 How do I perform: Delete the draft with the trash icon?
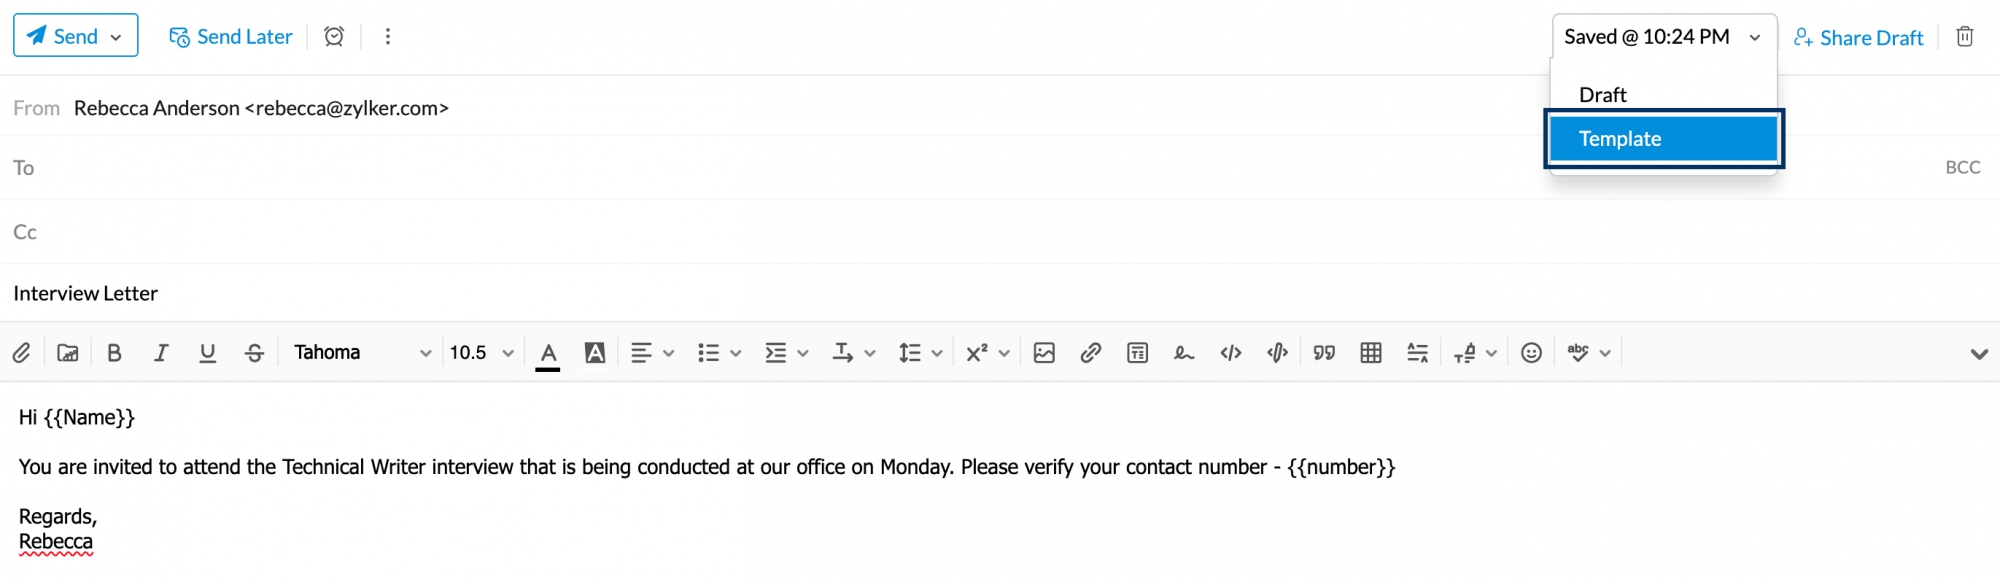pos(1964,37)
